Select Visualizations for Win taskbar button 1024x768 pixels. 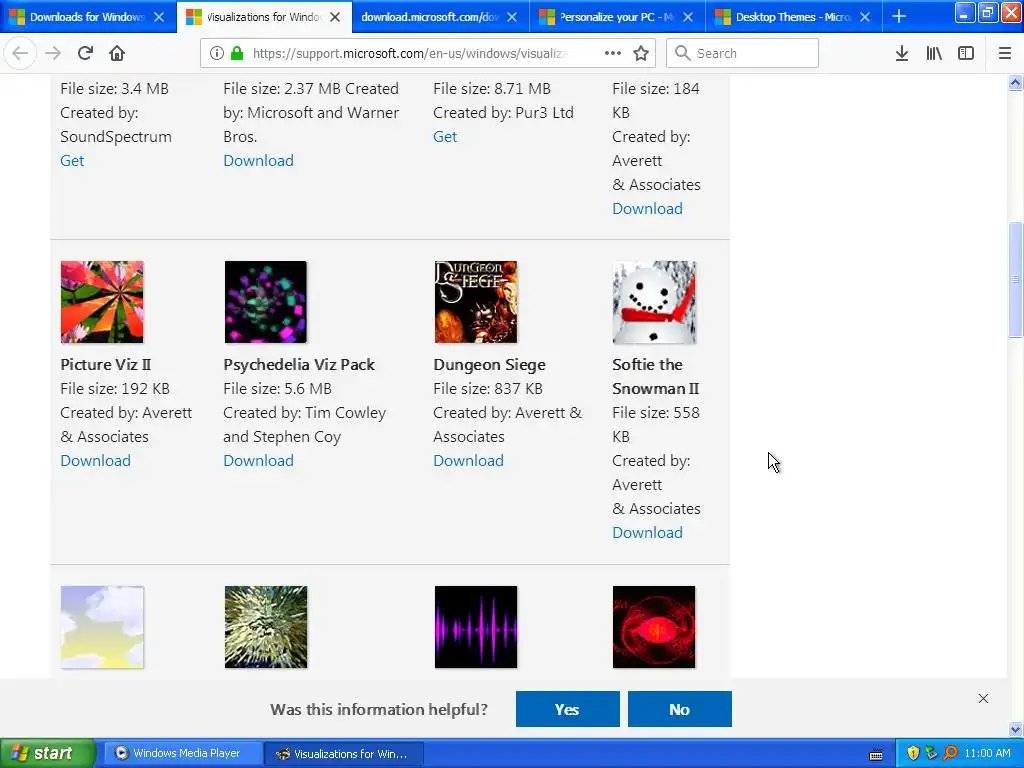(344, 754)
